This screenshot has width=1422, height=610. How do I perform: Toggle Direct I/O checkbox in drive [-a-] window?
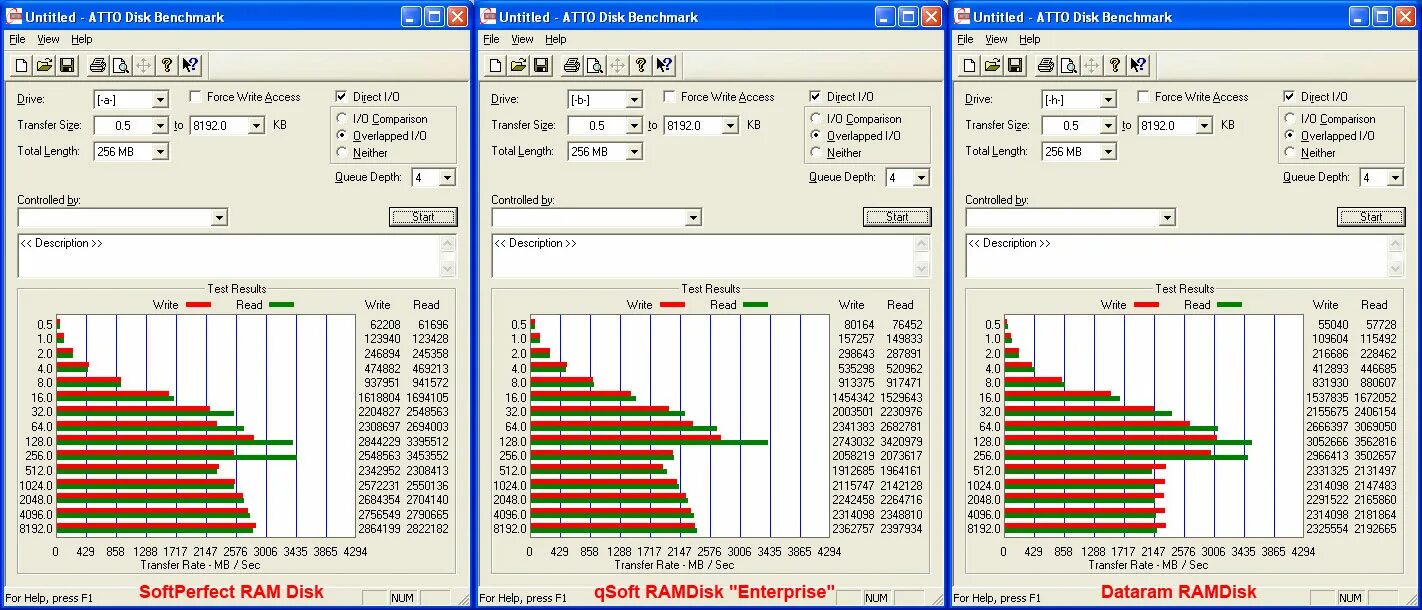pos(342,97)
